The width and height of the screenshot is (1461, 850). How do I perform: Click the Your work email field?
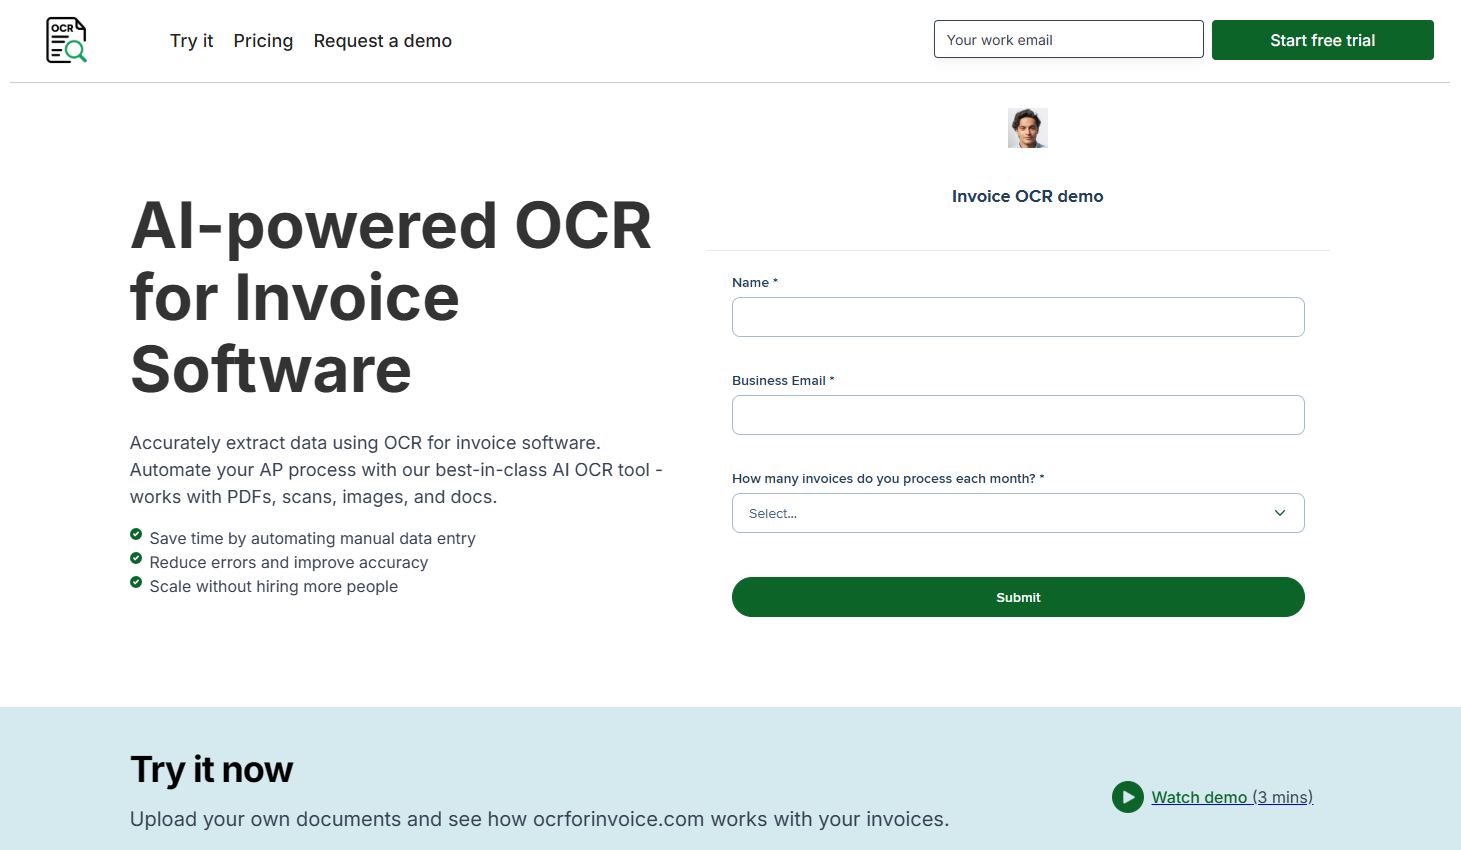(x=1068, y=39)
